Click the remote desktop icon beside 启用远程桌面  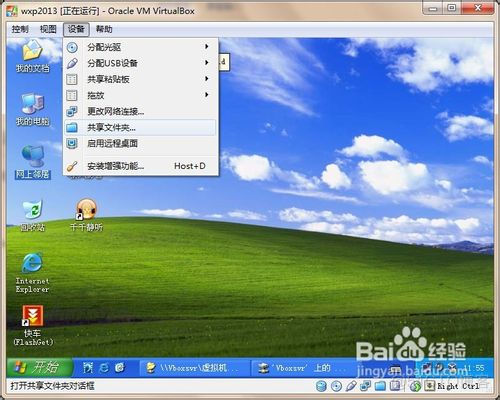72,143
